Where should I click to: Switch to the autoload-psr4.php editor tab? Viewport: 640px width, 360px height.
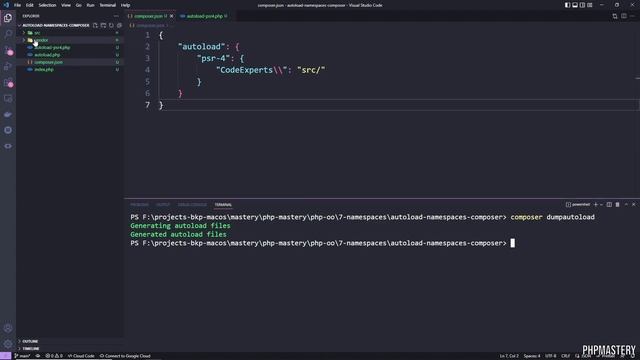tap(204, 16)
